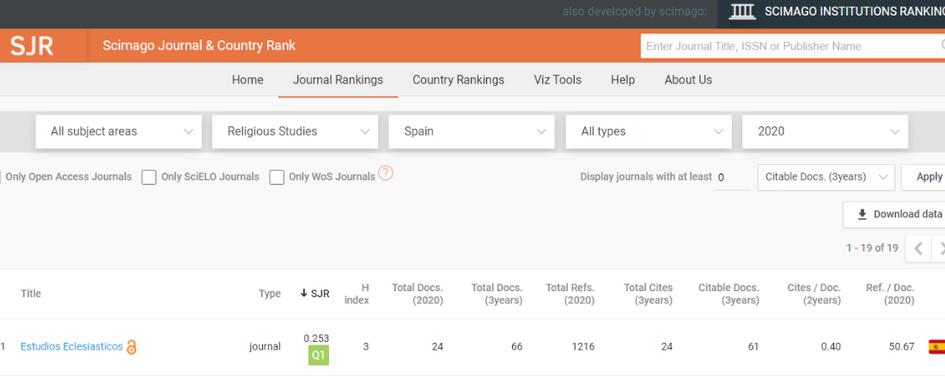The image size is (945, 378).
Task: Click the '1 - 19 of 19' results count
Action: tap(872, 248)
